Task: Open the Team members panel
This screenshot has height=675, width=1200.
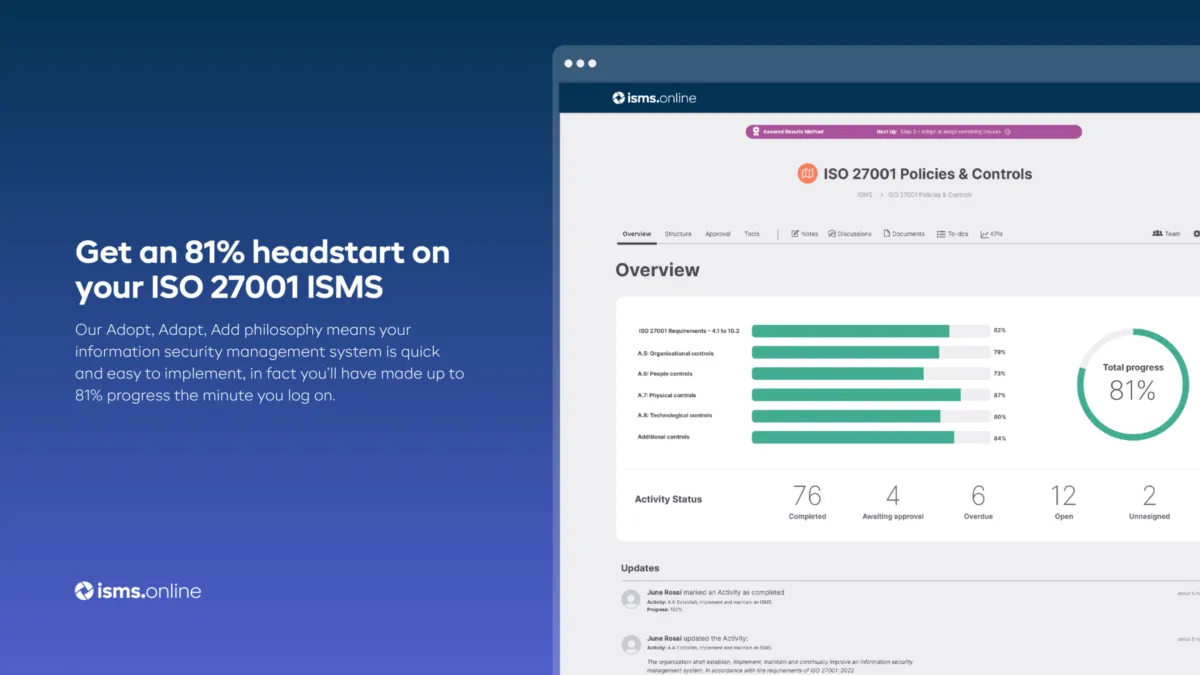Action: pyautogui.click(x=1166, y=234)
